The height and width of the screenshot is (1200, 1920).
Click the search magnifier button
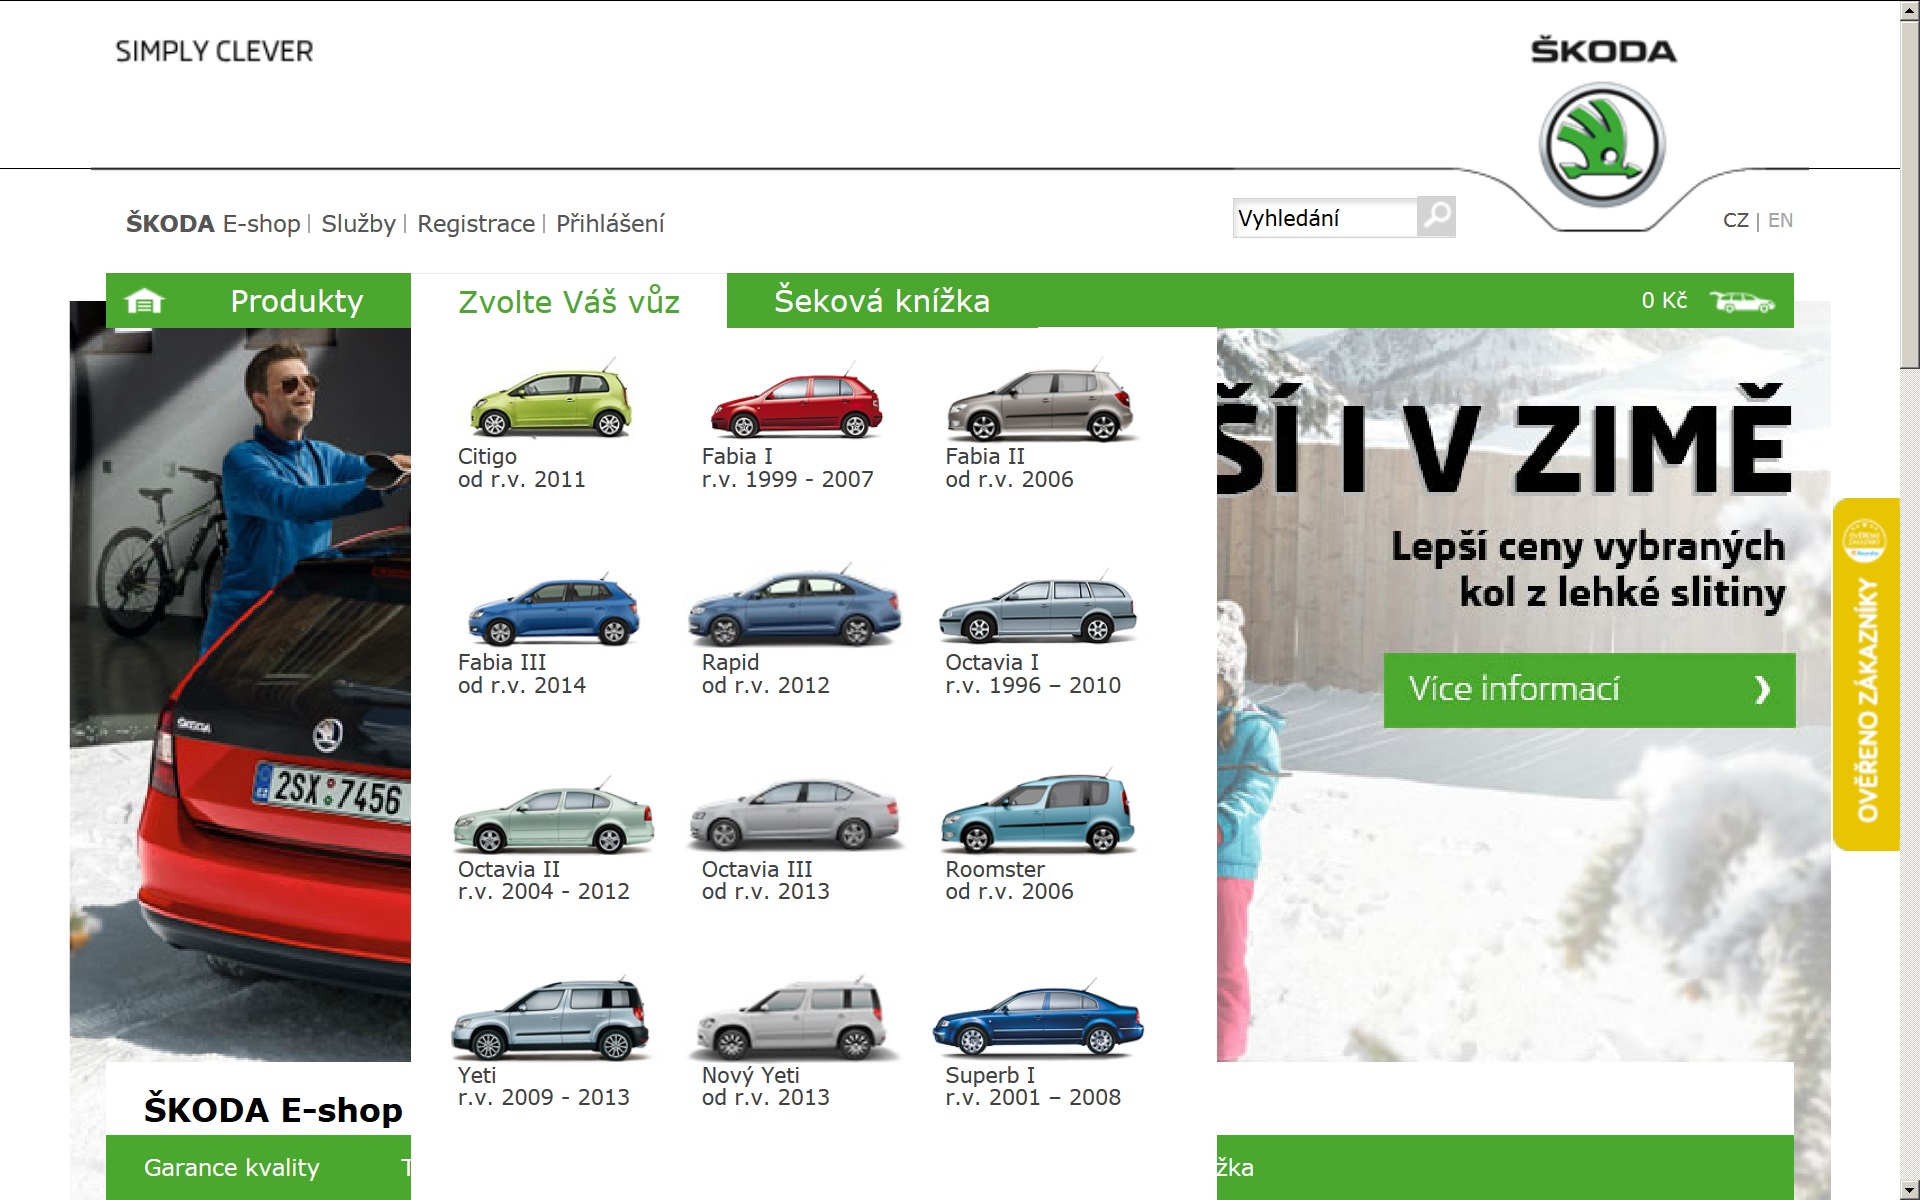(1436, 217)
